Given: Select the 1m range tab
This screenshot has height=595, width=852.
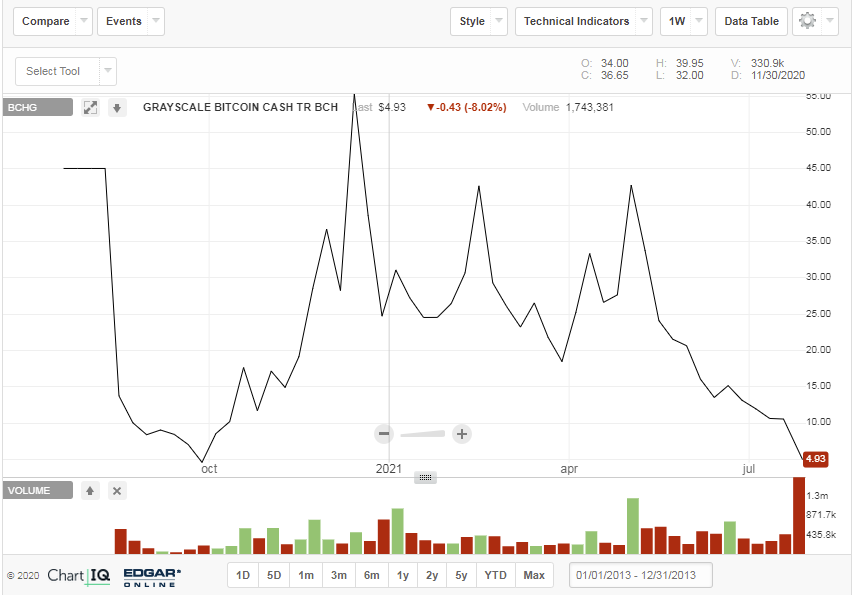Looking at the screenshot, I should click(x=306, y=575).
